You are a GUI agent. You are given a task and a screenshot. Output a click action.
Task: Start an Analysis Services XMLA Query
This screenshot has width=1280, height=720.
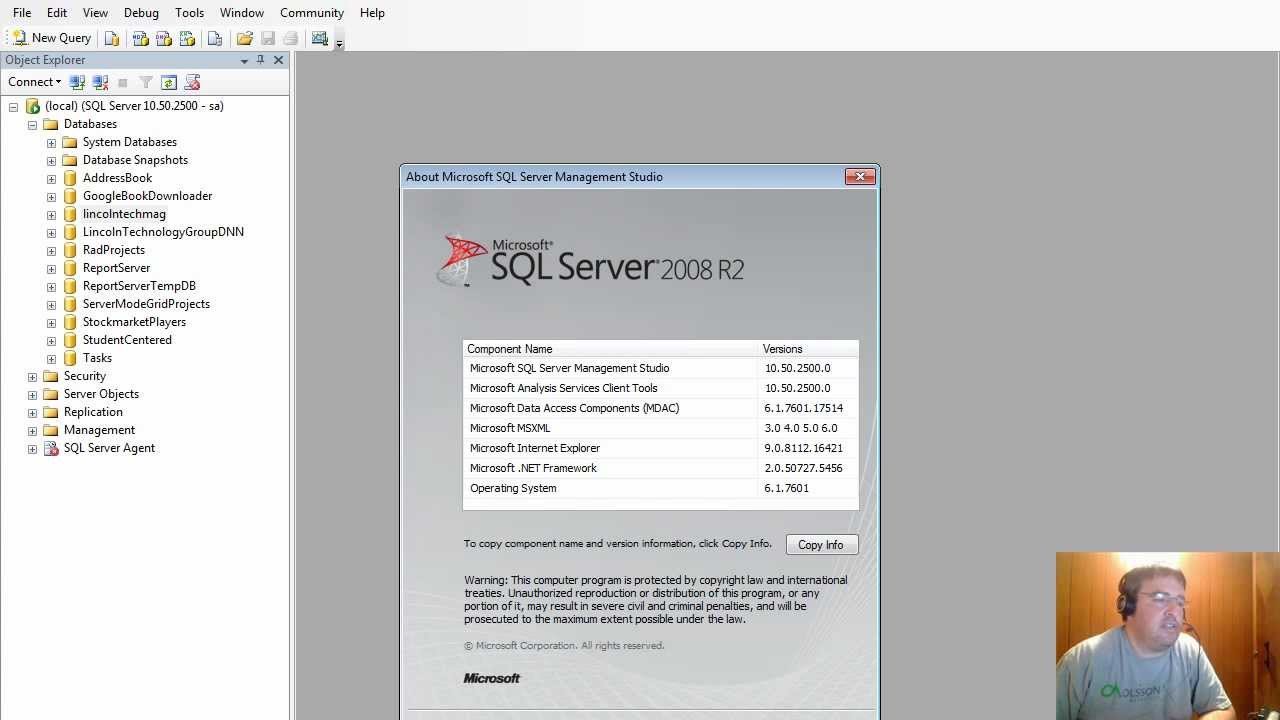coord(187,38)
